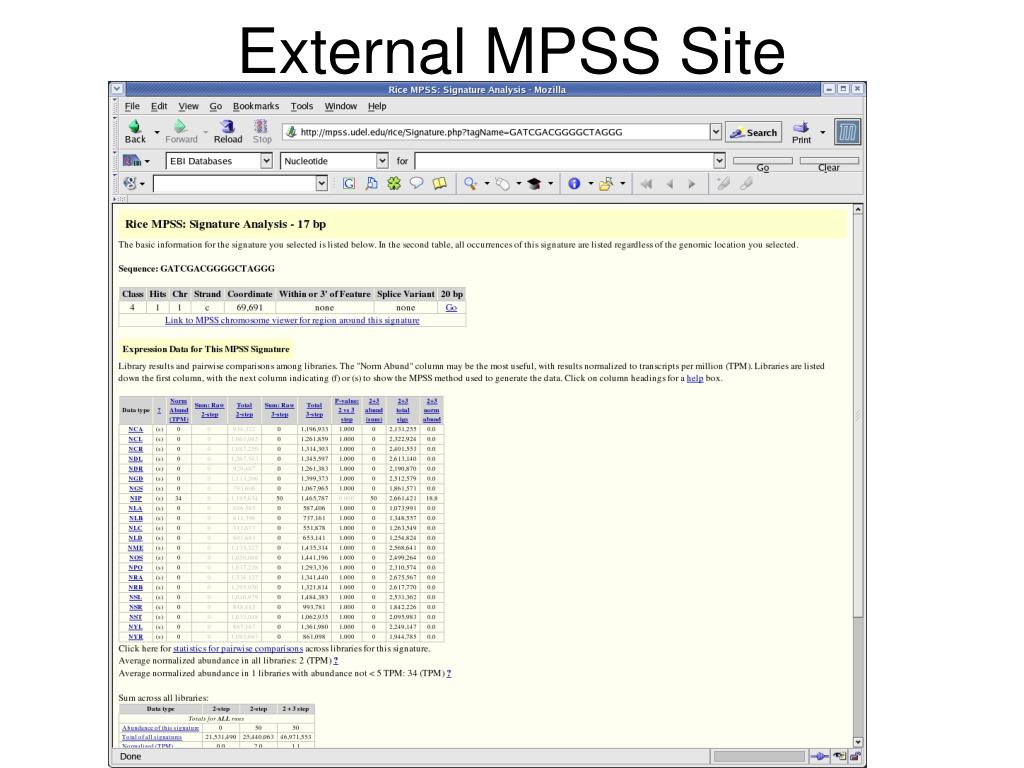Viewport: 1024px width, 768px height.
Task: Click the Google 'G' toolbar icon
Action: [x=349, y=184]
